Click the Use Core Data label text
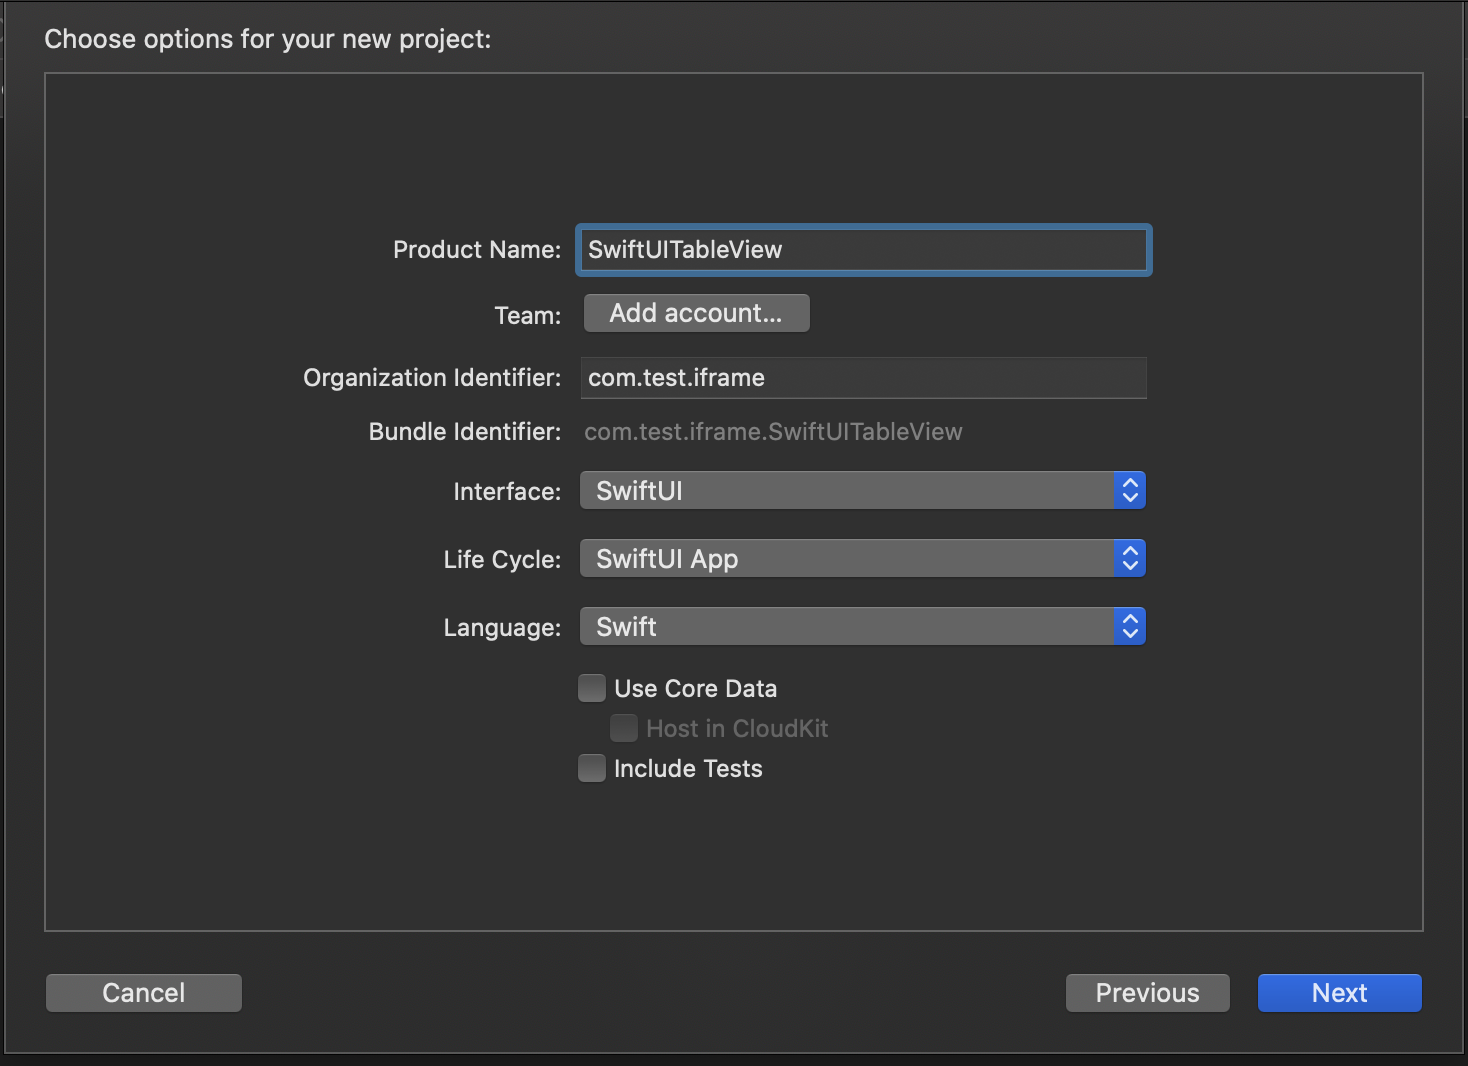The image size is (1468, 1066). point(695,689)
